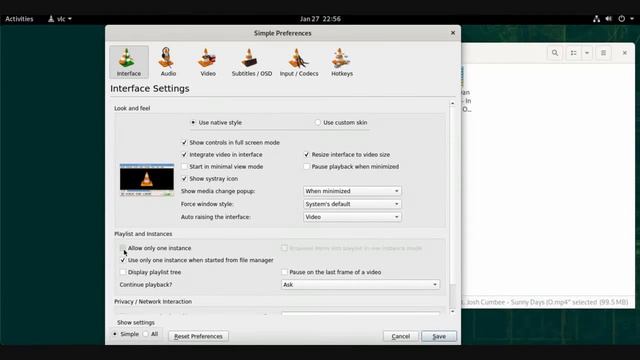Enable Pause playback when minimized
Viewport: 640px width, 360px height.
(x=351, y=167)
